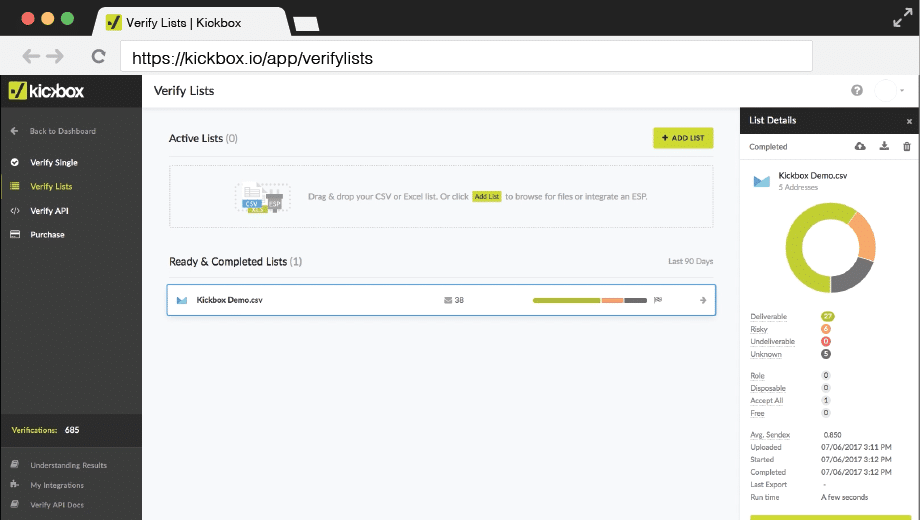Click browser forward arrow
This screenshot has height=520, width=920.
tap(55, 56)
